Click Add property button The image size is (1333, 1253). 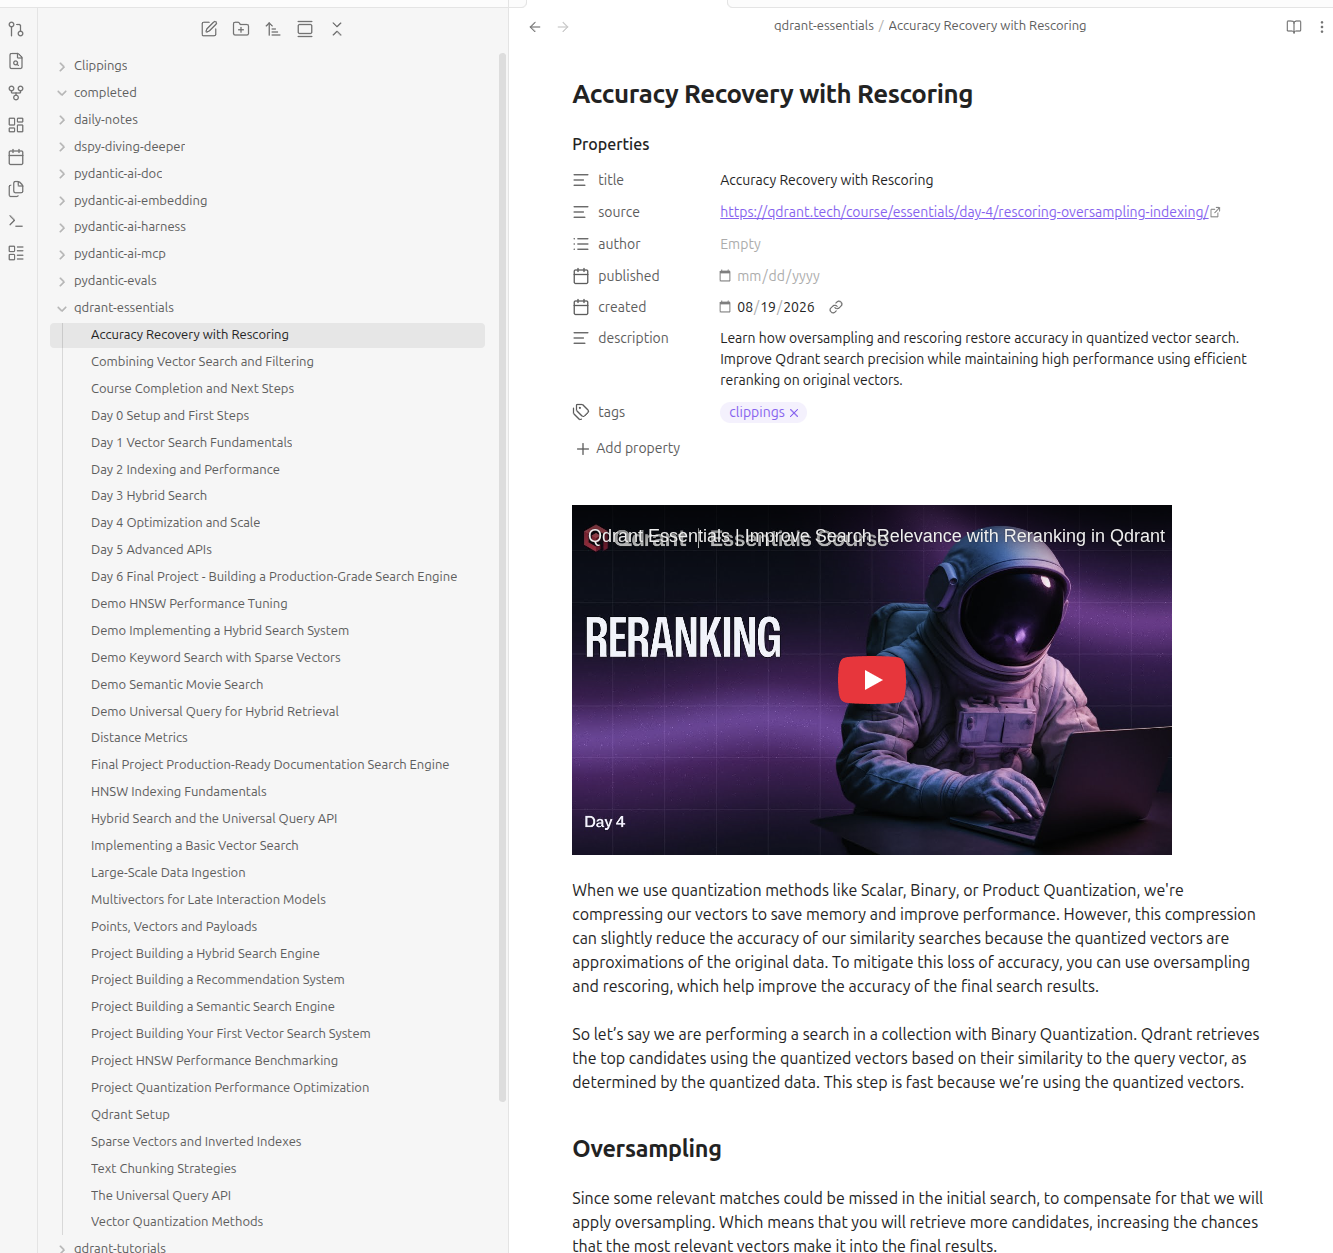(x=628, y=448)
